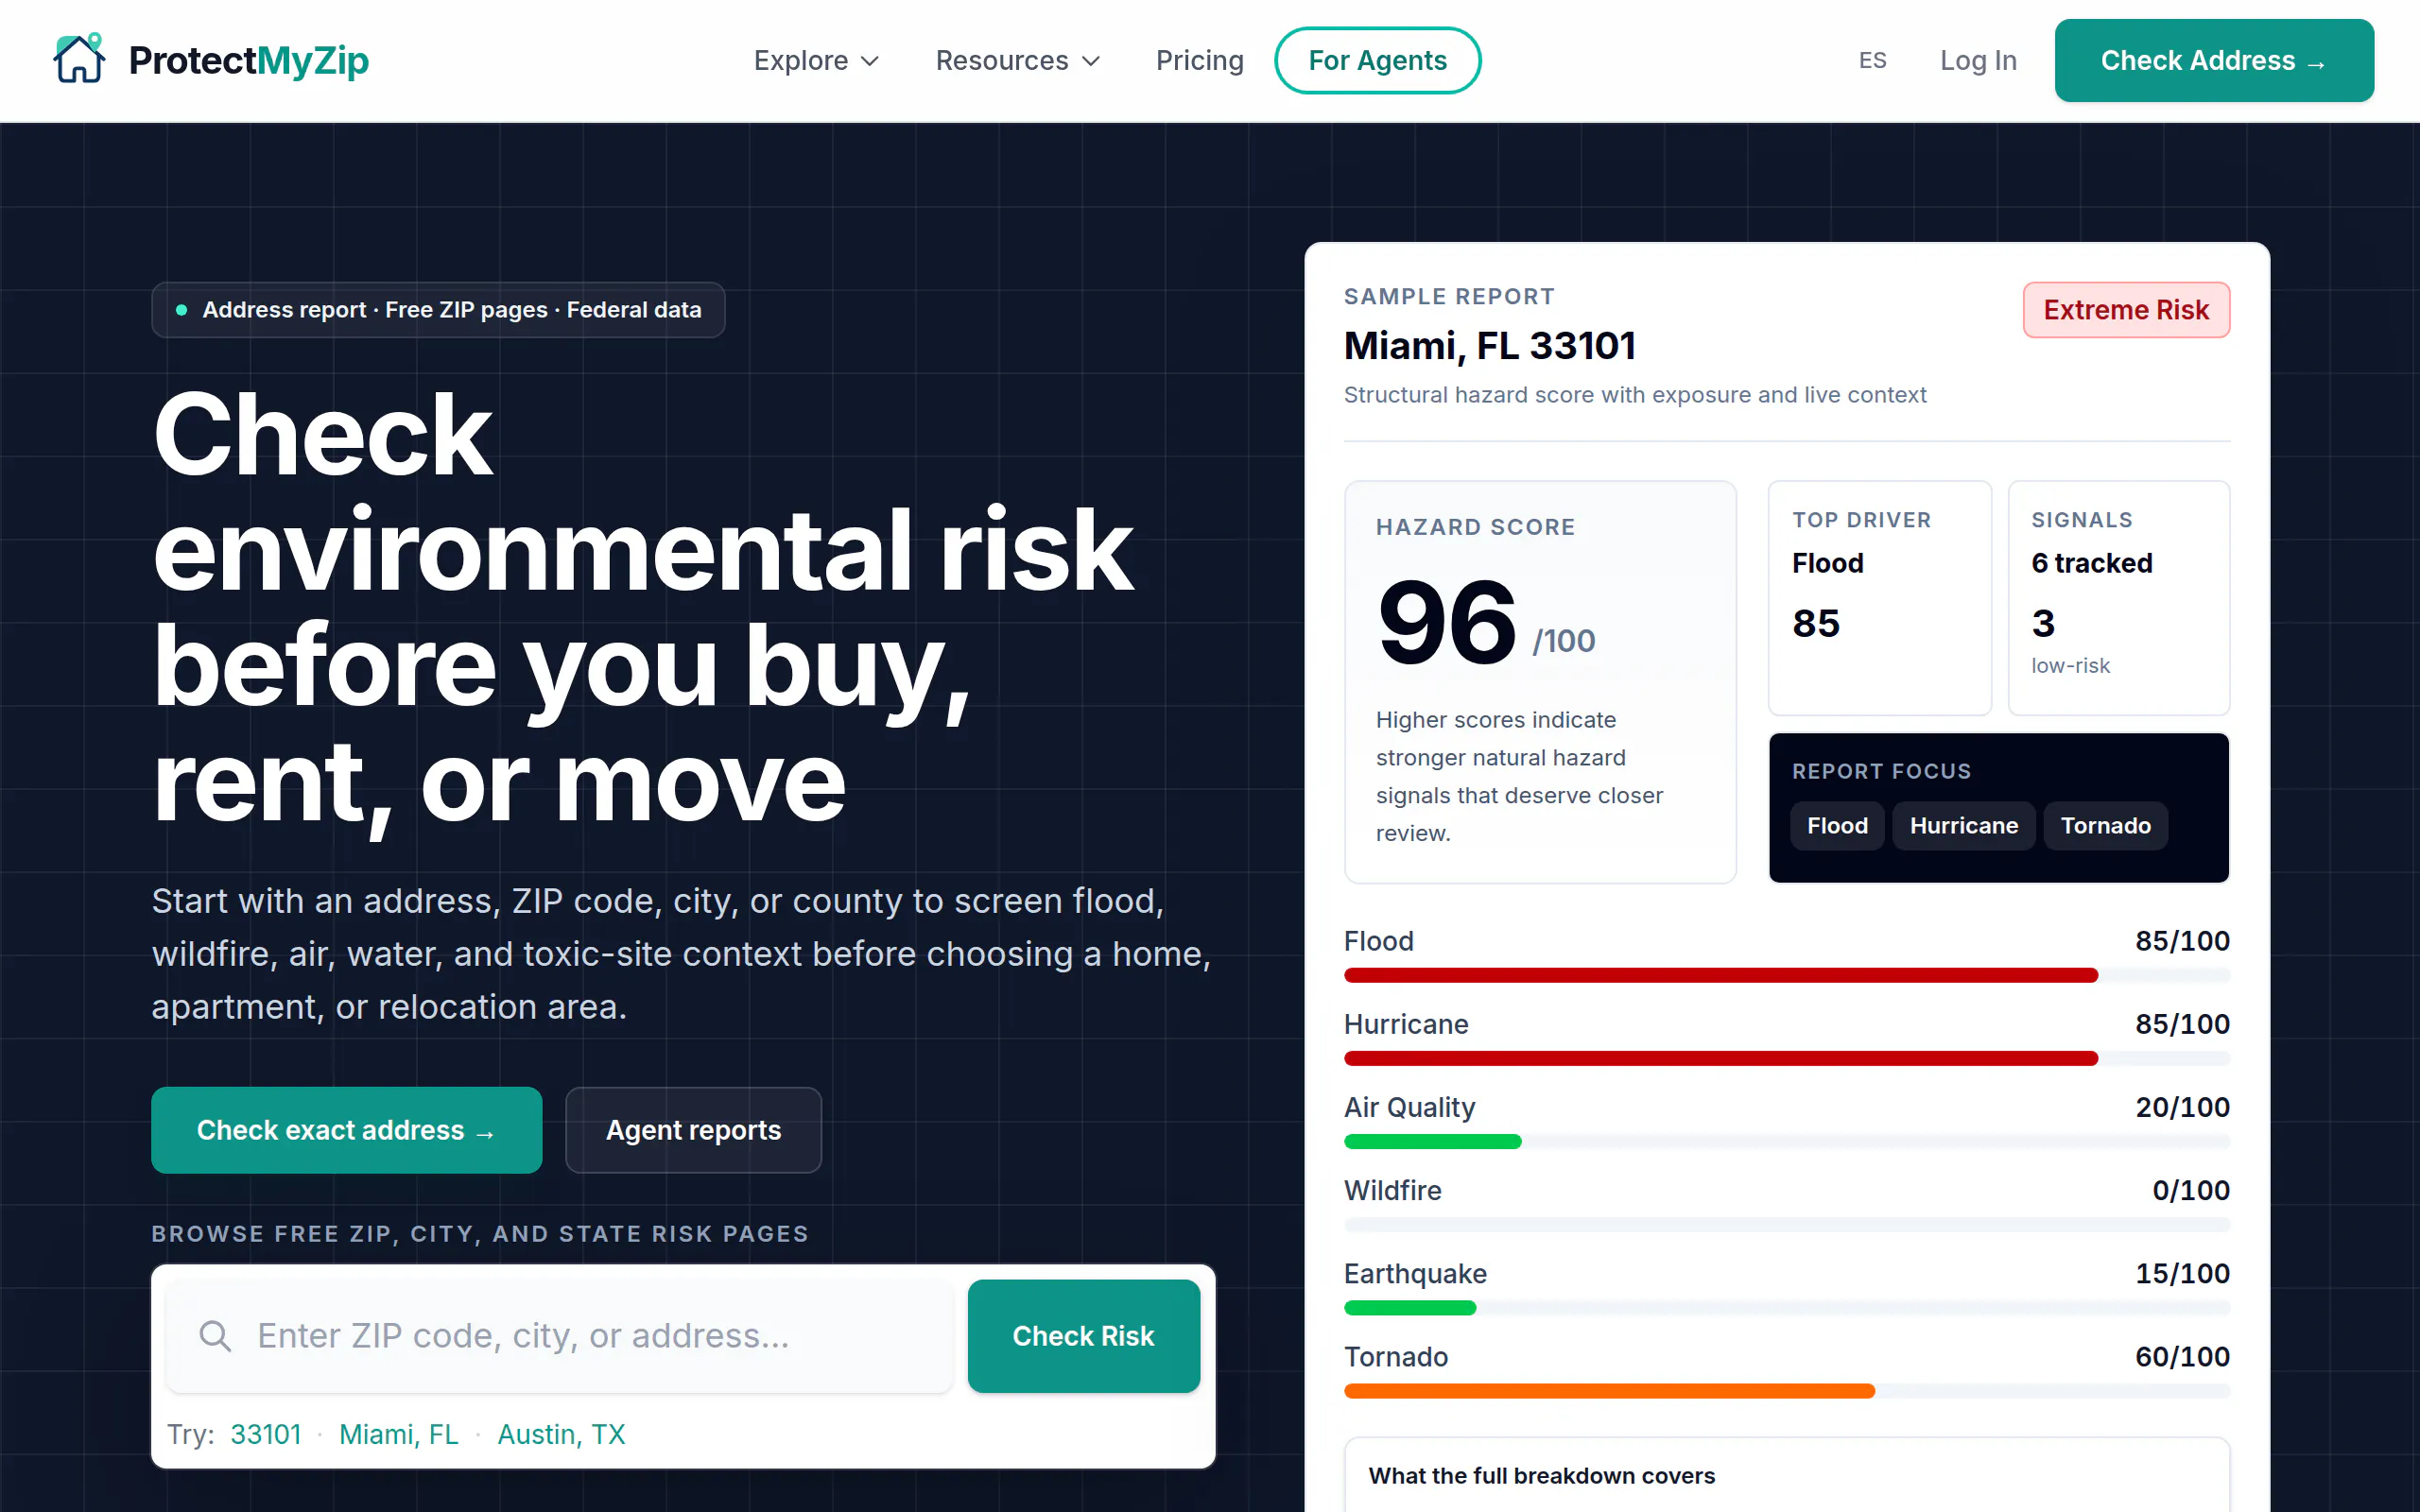Open the Pricing page
The image size is (2420, 1512).
[1199, 61]
